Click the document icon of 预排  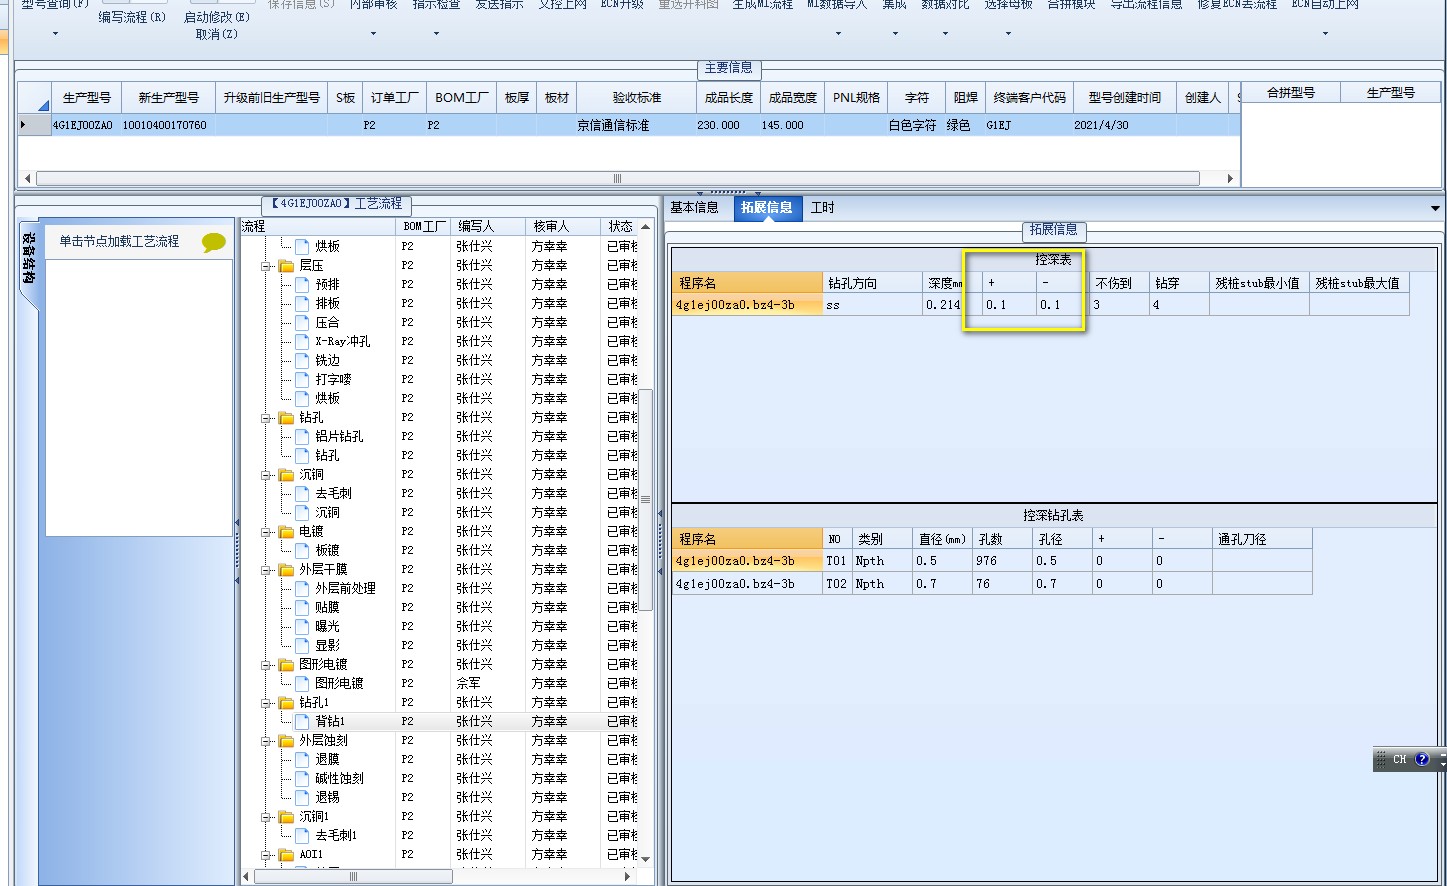[302, 285]
